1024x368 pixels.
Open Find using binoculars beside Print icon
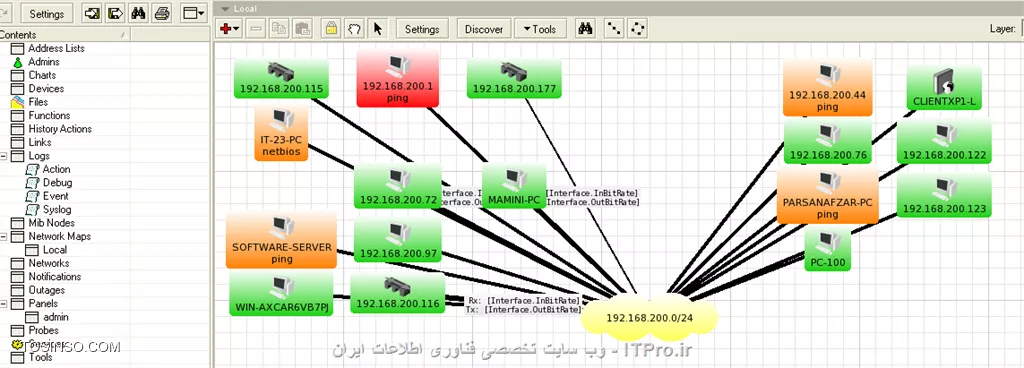click(138, 12)
